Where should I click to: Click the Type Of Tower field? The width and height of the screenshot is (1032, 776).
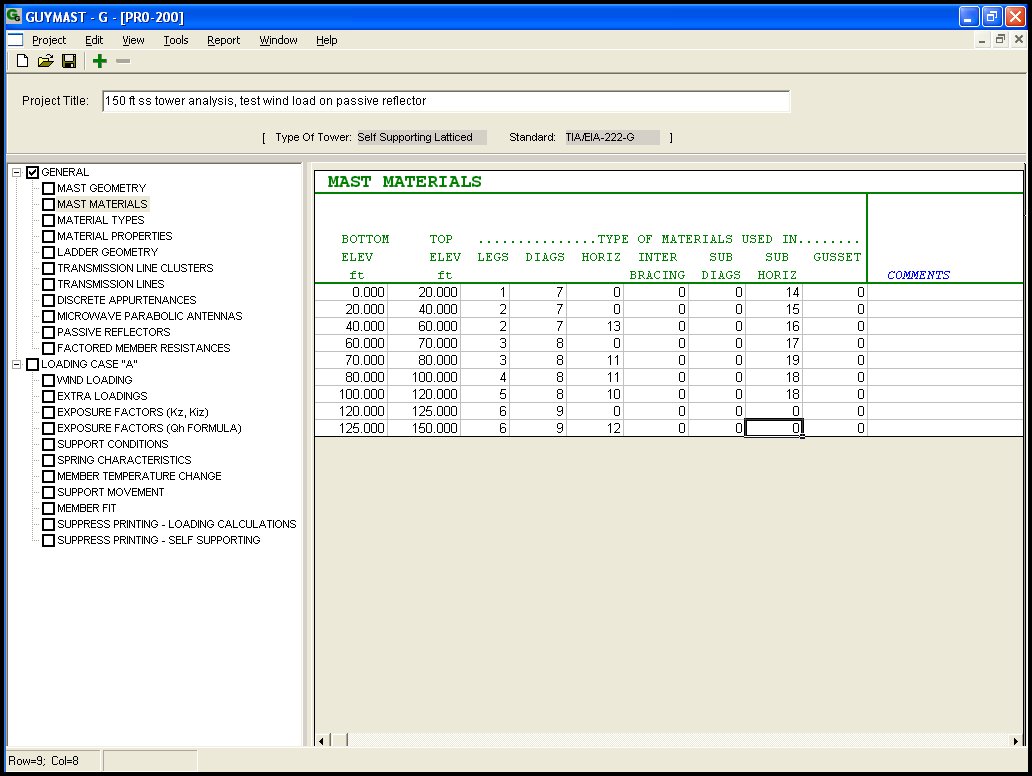pyautogui.click(x=421, y=138)
